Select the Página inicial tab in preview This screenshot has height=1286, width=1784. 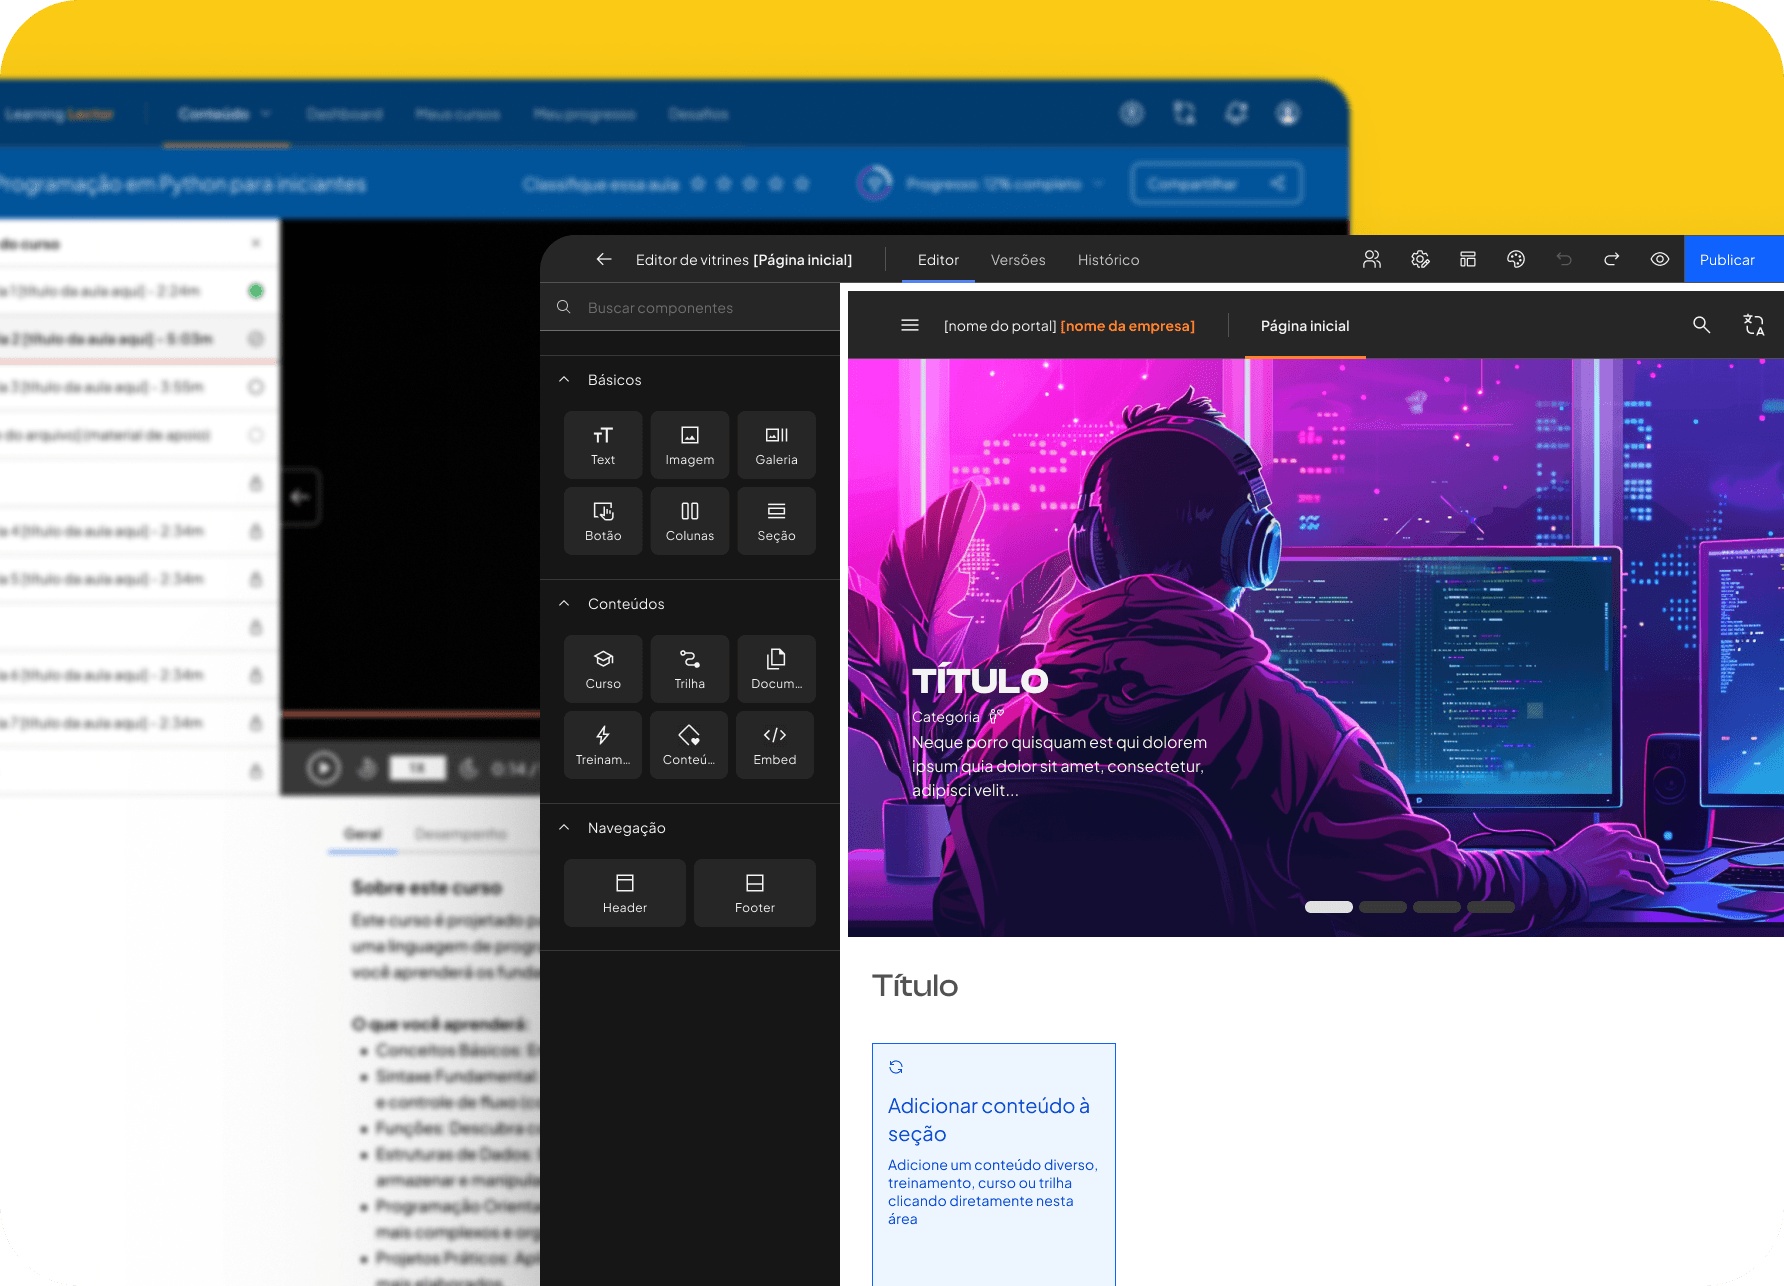pos(1305,326)
